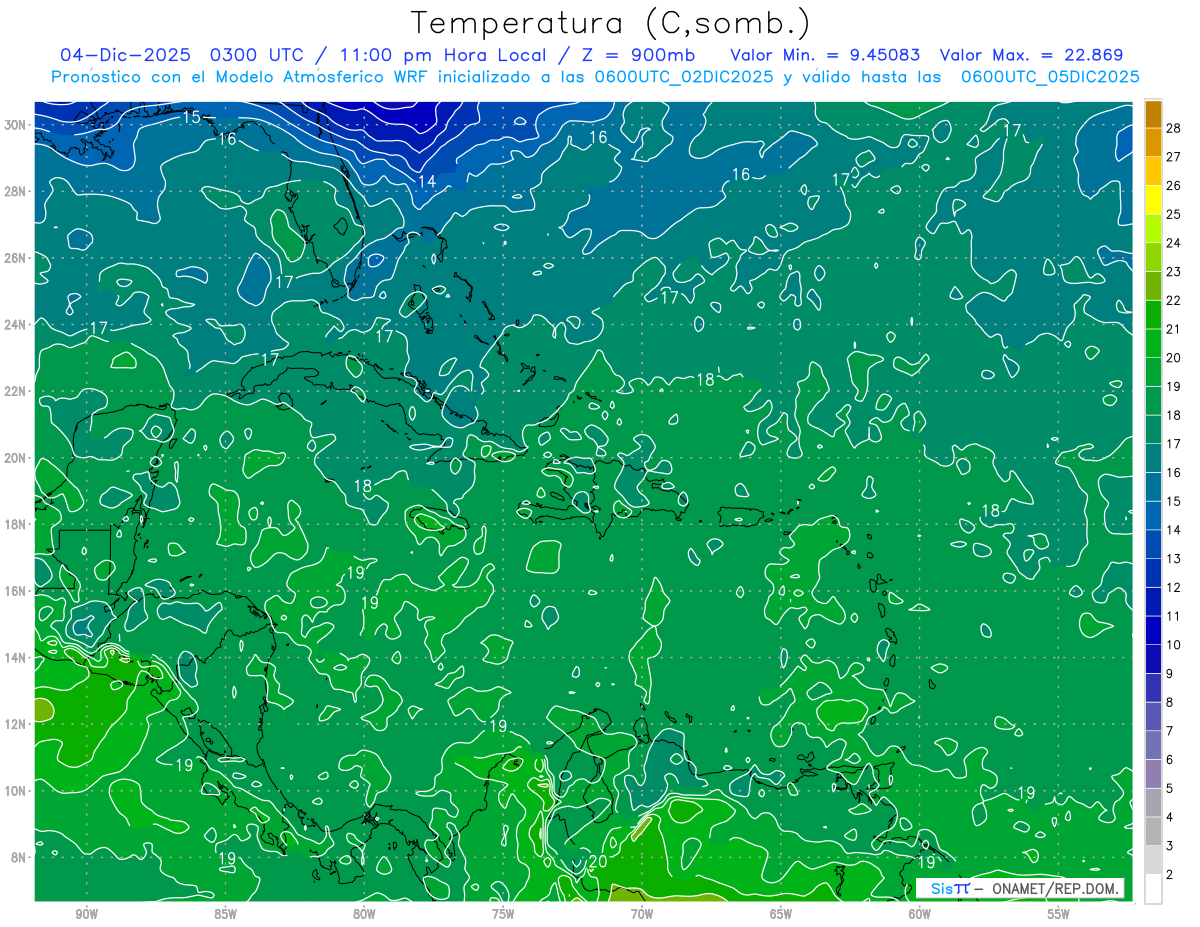The height and width of the screenshot is (927, 1200).
Task: Click the "0300 UTC" time label
Action: pos(257,55)
